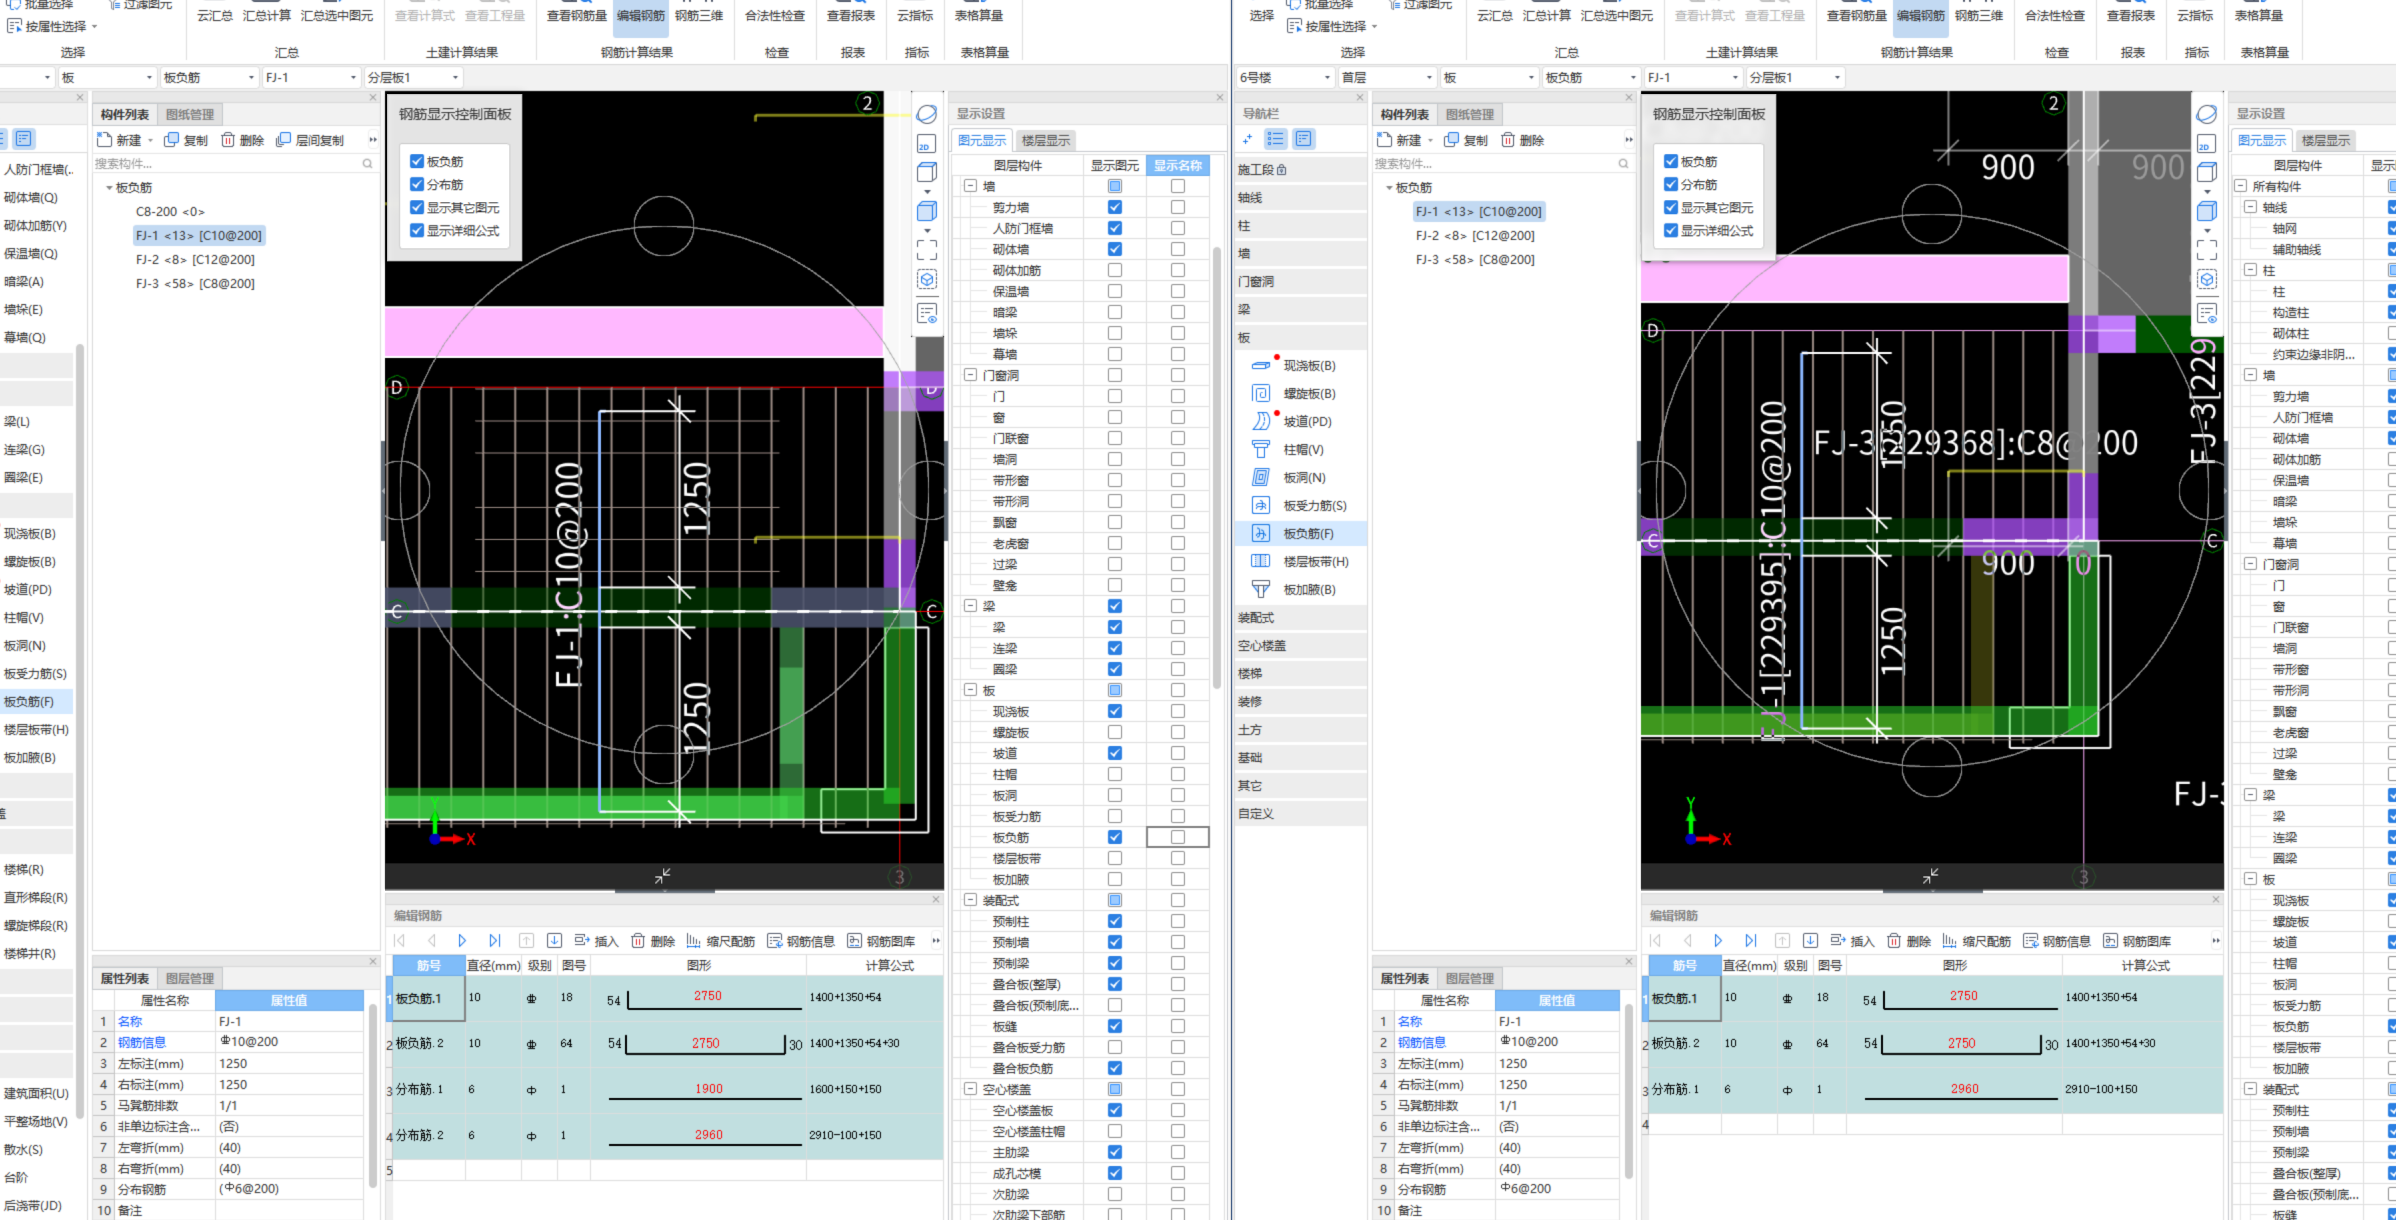This screenshot has height=1220, width=2396.
Task: Enable 砌体加筋 display checkbox in left display settings
Action: point(1115,270)
